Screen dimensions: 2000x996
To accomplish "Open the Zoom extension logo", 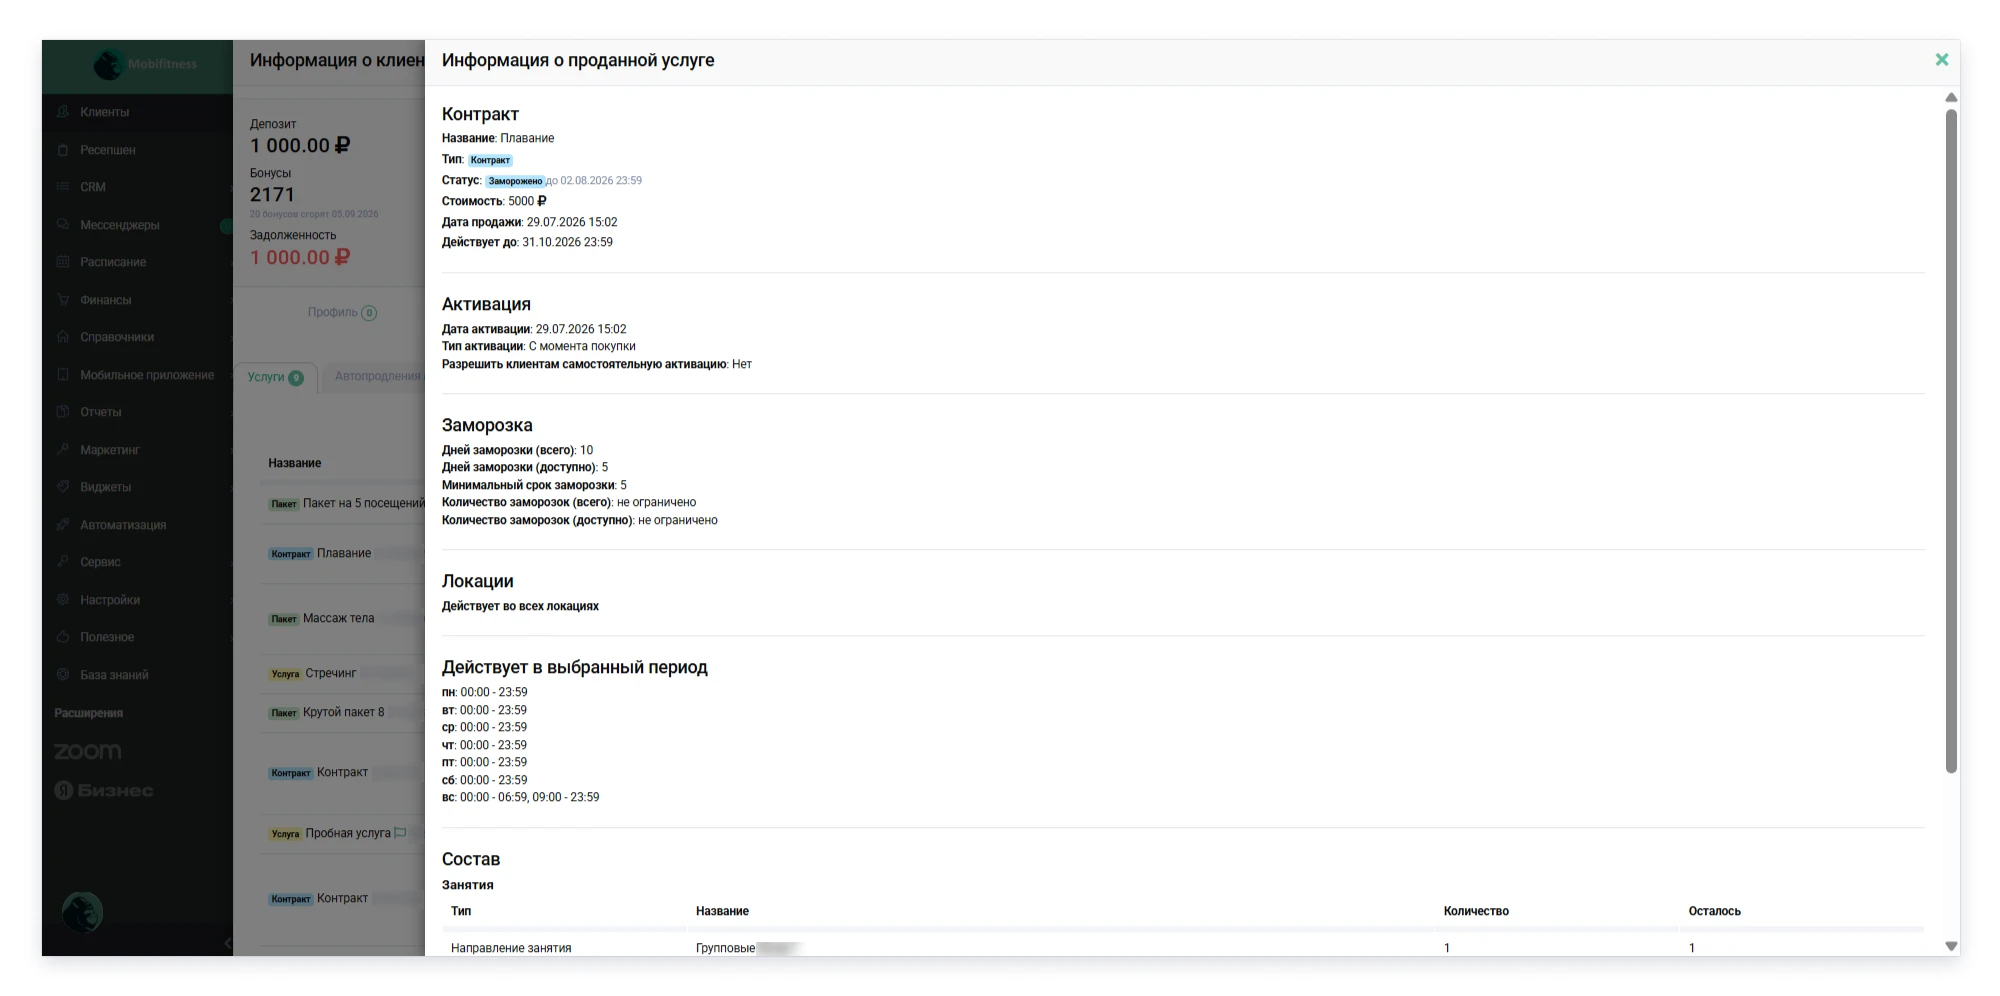I will [88, 751].
